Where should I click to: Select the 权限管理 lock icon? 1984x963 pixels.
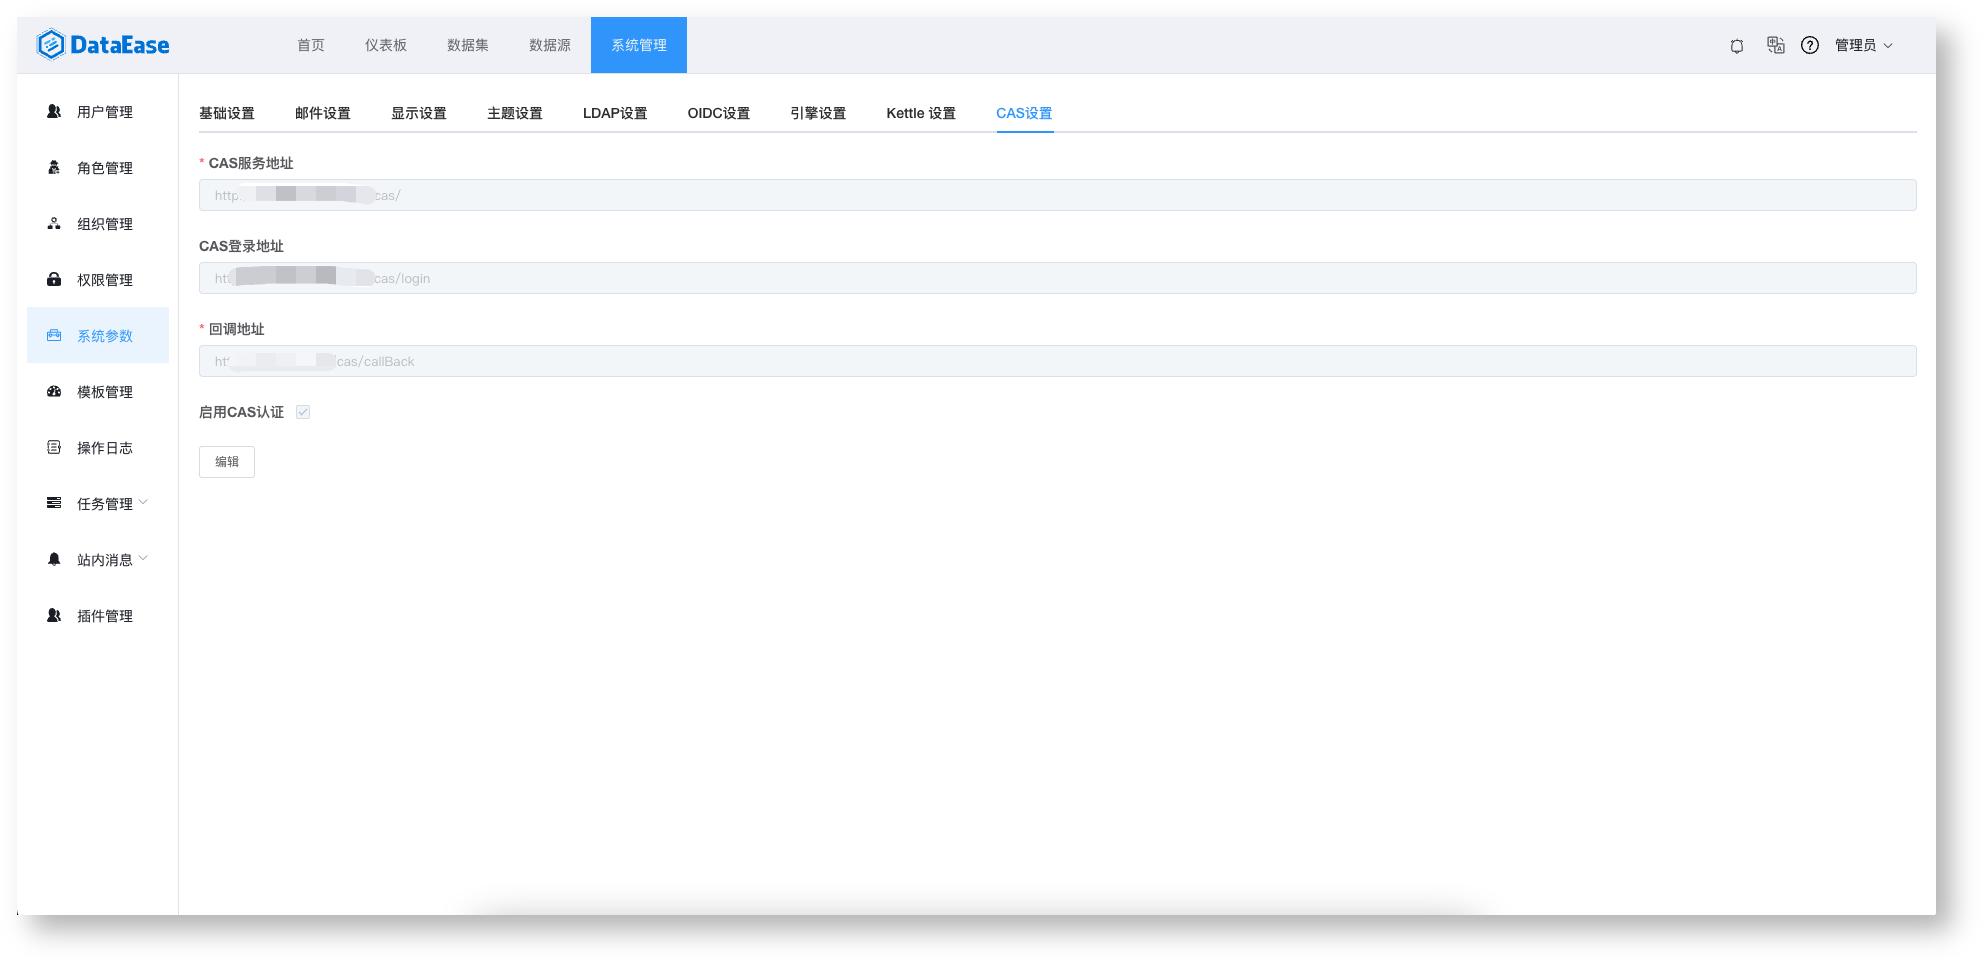(x=54, y=280)
